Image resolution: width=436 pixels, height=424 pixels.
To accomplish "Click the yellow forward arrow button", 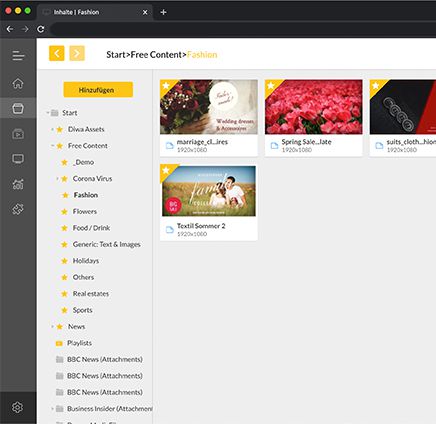I will (x=77, y=53).
